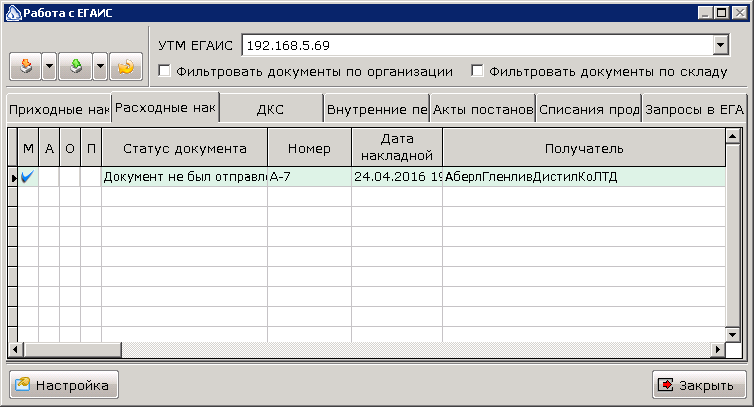
Task: Switch to the Приходные накладные tab
Action: click(x=59, y=110)
